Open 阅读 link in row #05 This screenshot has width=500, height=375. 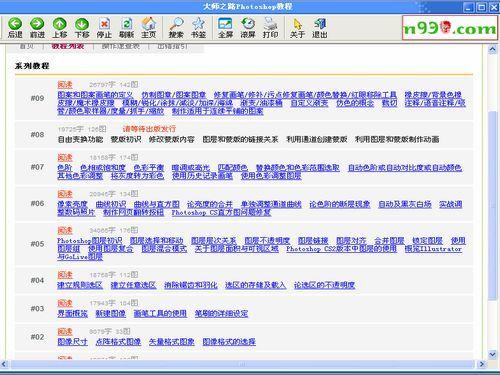point(65,230)
